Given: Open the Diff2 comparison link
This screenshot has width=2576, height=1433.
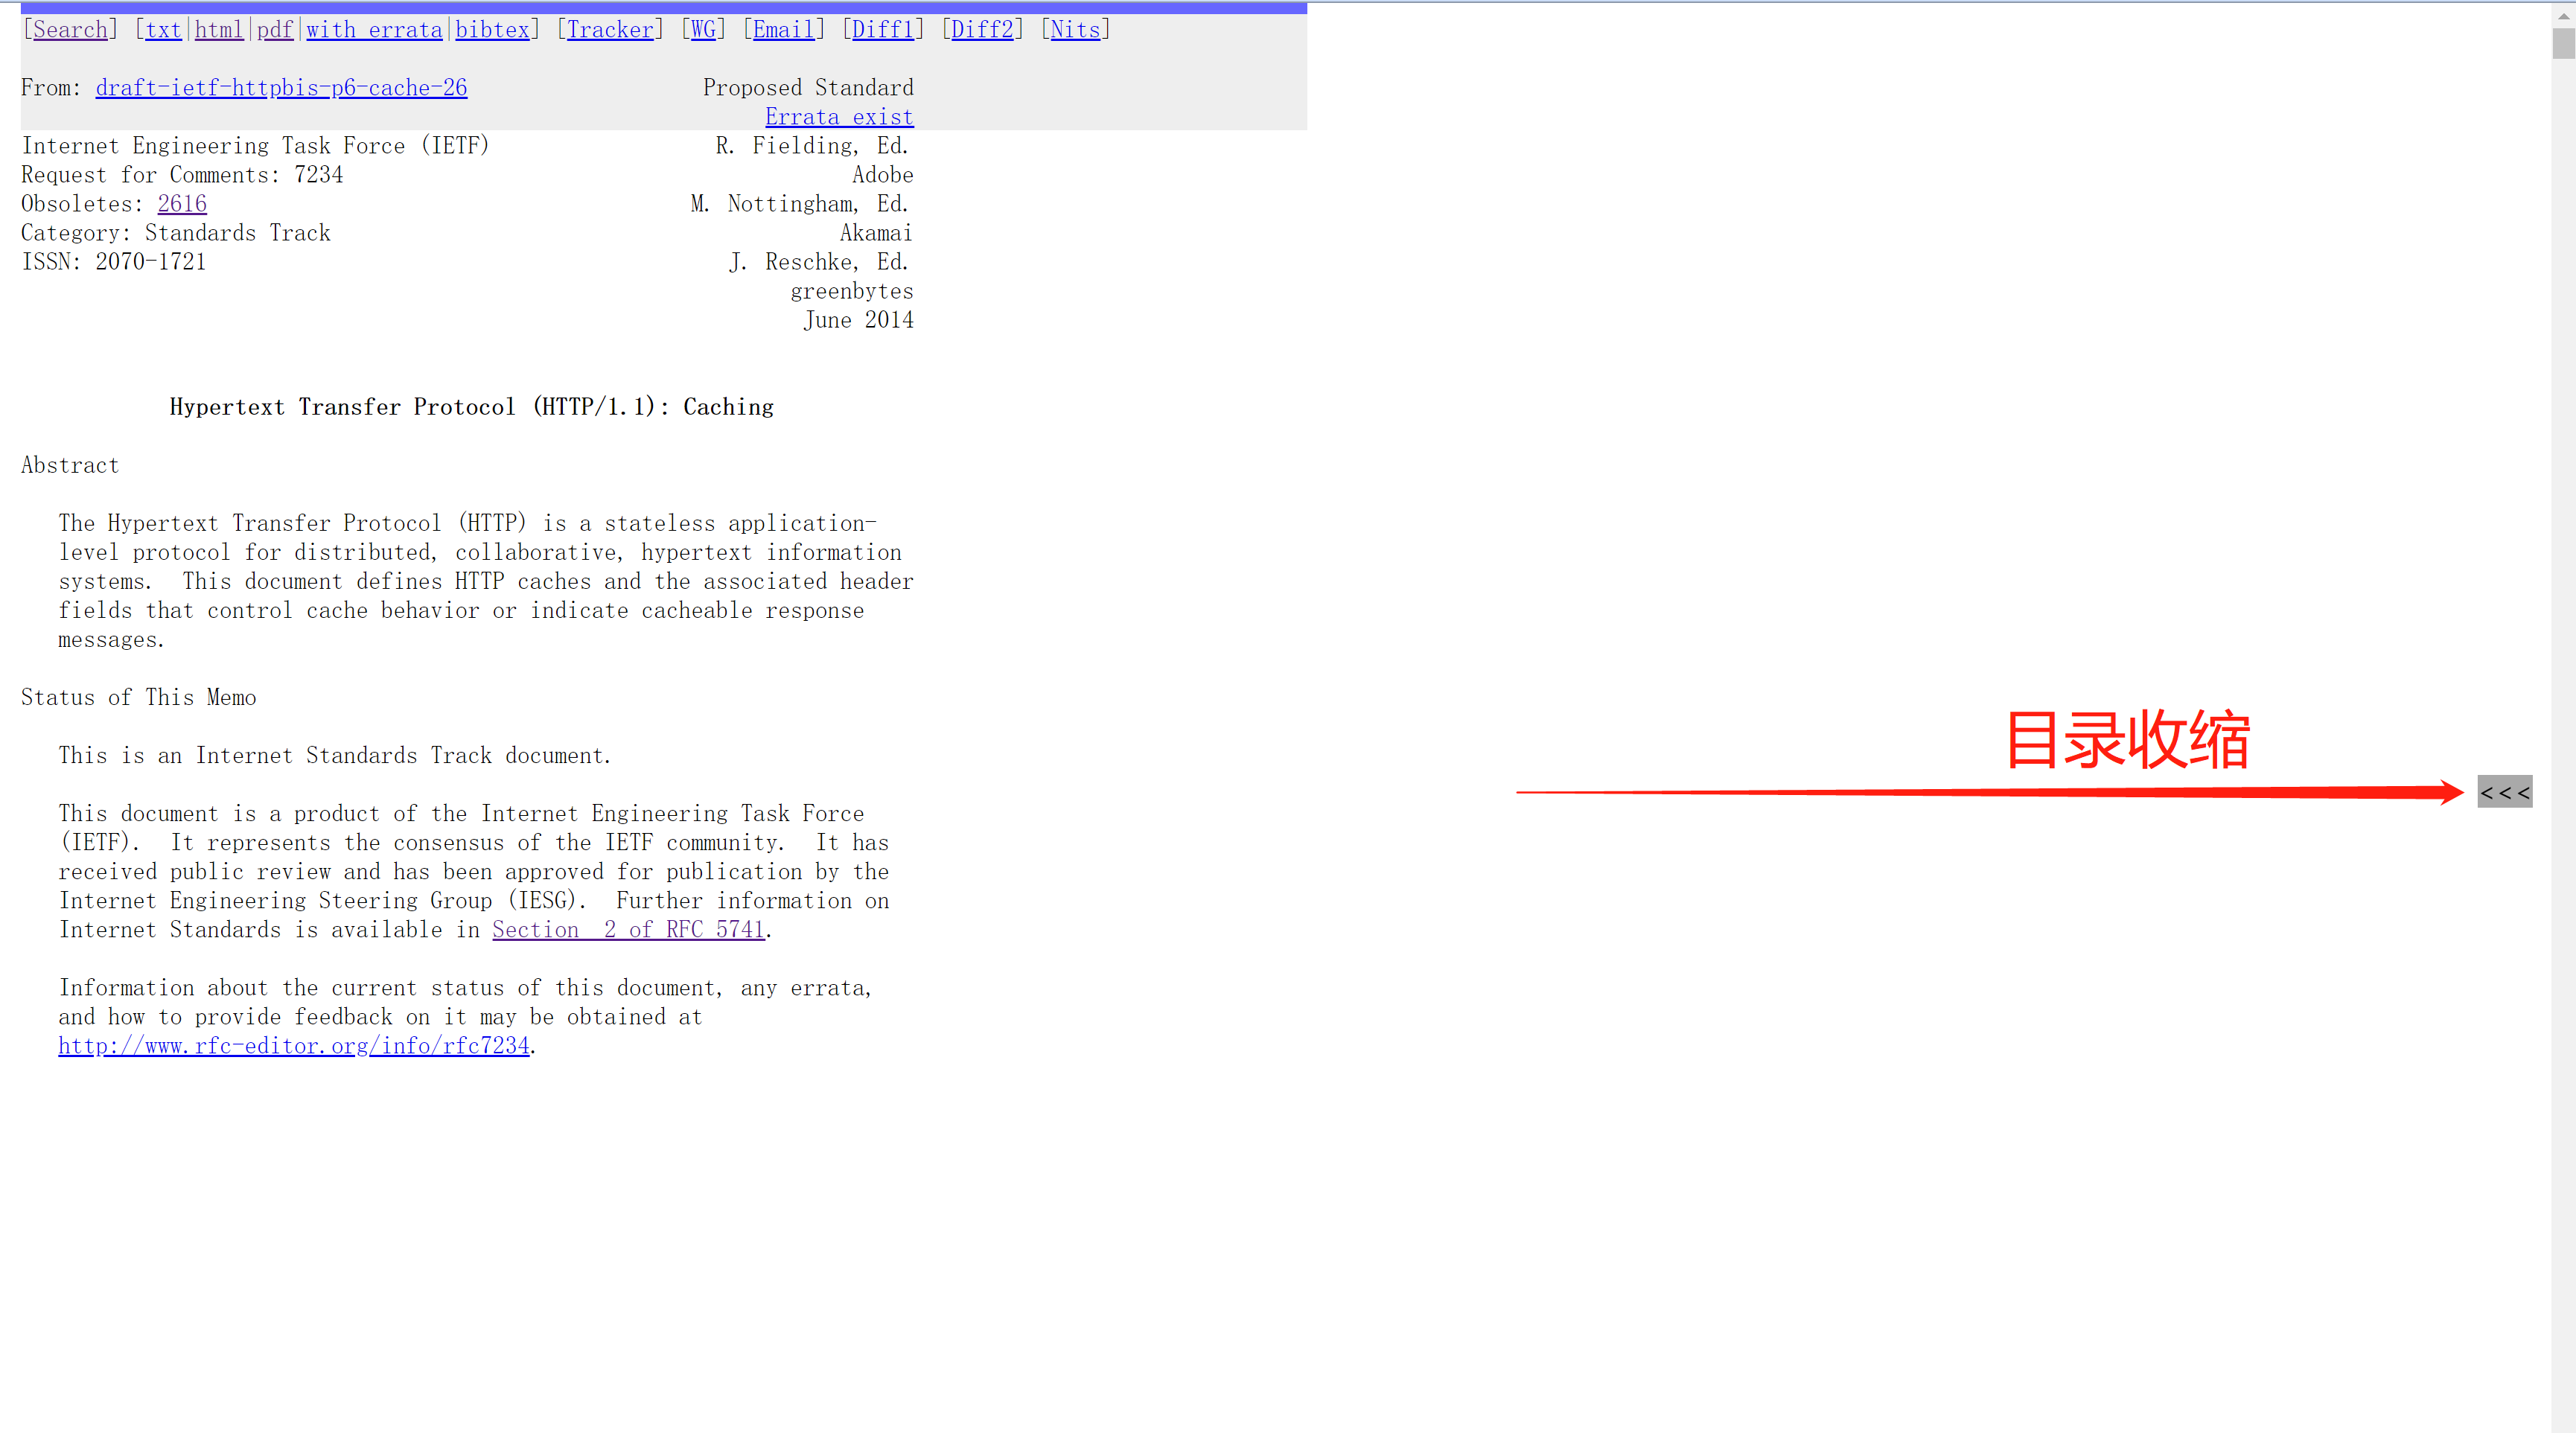Looking at the screenshot, I should (982, 30).
